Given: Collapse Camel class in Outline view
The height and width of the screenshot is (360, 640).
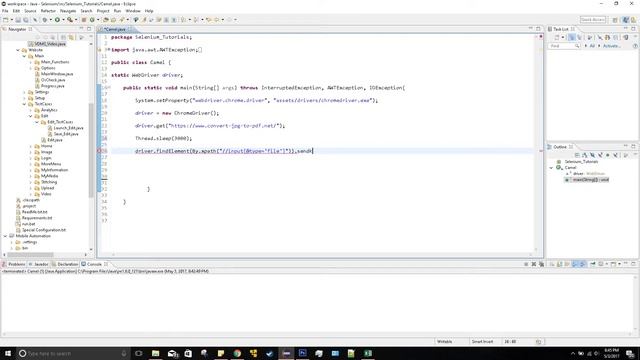Looking at the screenshot, I should [x=551, y=168].
